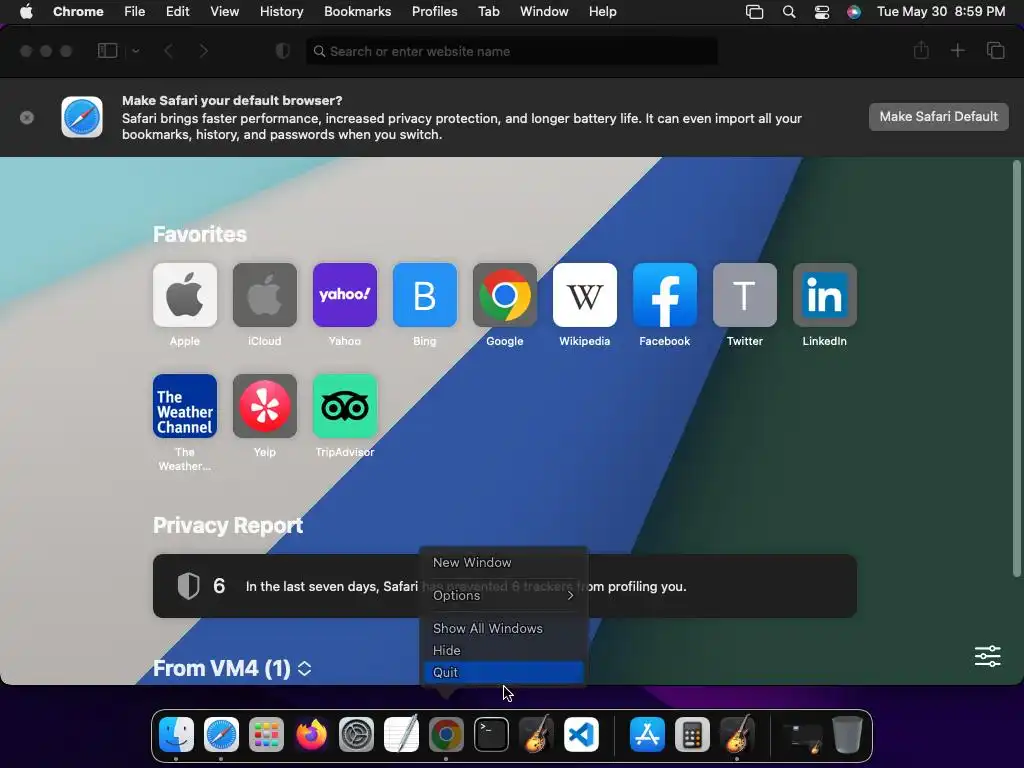Expand the From VM4 device selector
The image size is (1024, 768).
(304, 668)
